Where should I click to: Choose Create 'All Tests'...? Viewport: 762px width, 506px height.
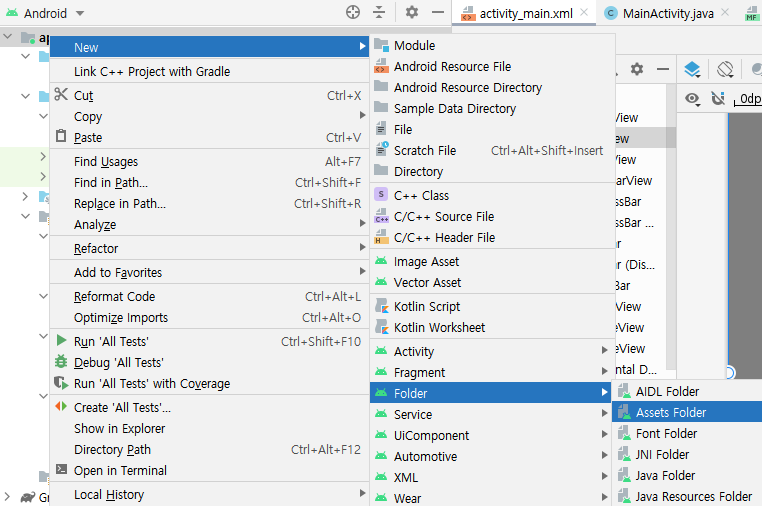coord(209,407)
